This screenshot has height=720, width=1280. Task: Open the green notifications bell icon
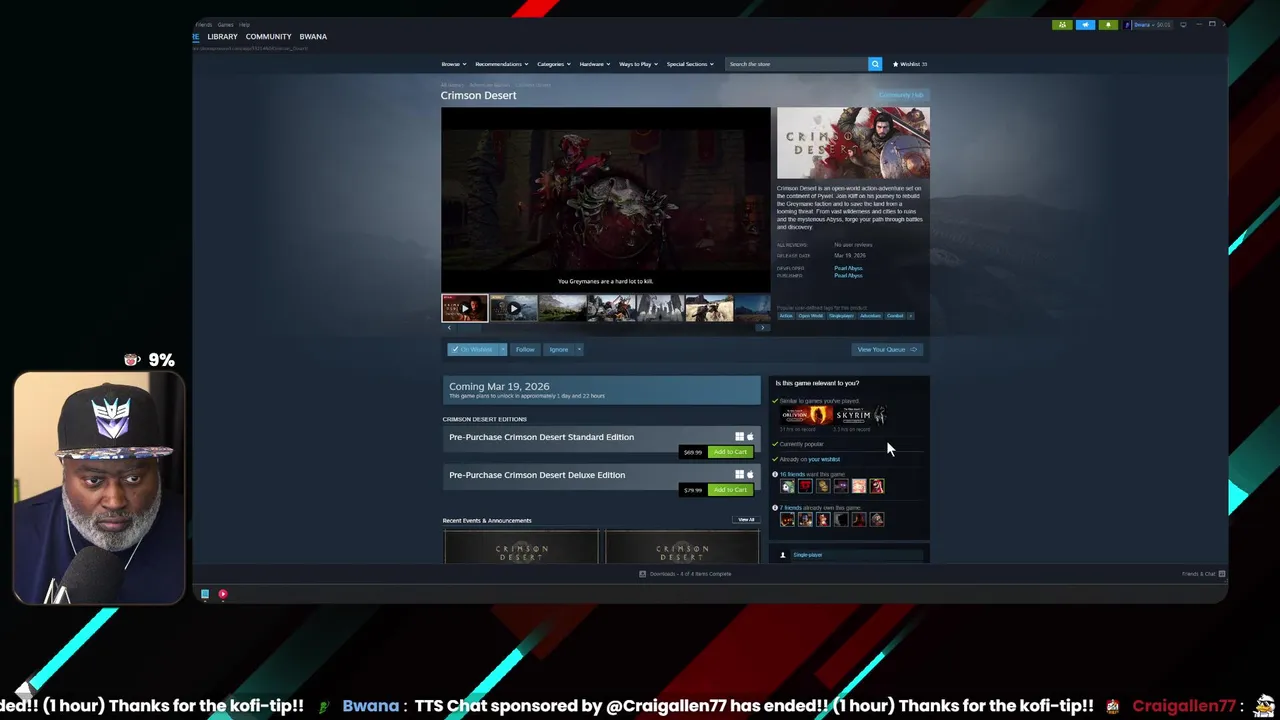[x=1108, y=24]
